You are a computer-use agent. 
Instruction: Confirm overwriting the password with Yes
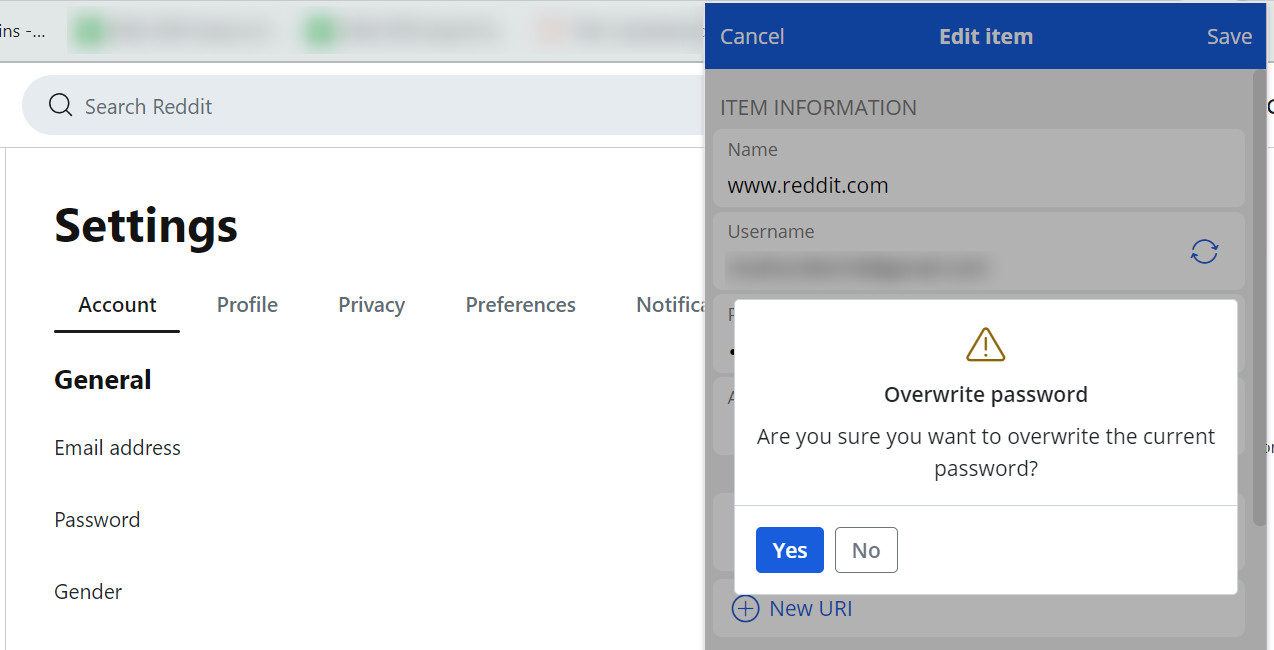[789, 550]
